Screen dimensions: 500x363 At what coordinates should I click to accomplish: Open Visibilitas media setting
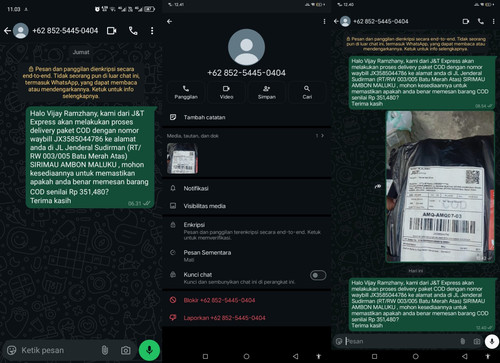pyautogui.click(x=246, y=206)
